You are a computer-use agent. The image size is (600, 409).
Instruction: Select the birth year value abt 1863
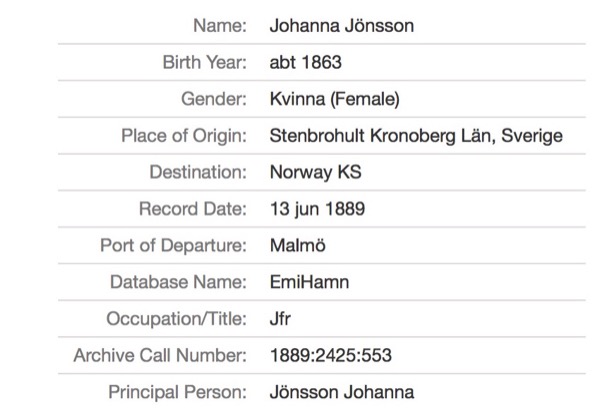pos(306,63)
